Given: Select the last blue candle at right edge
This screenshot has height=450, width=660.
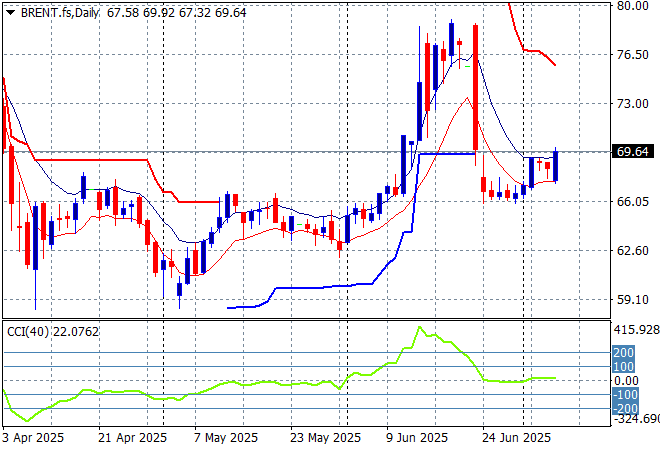Looking at the screenshot, I should pos(555,166).
